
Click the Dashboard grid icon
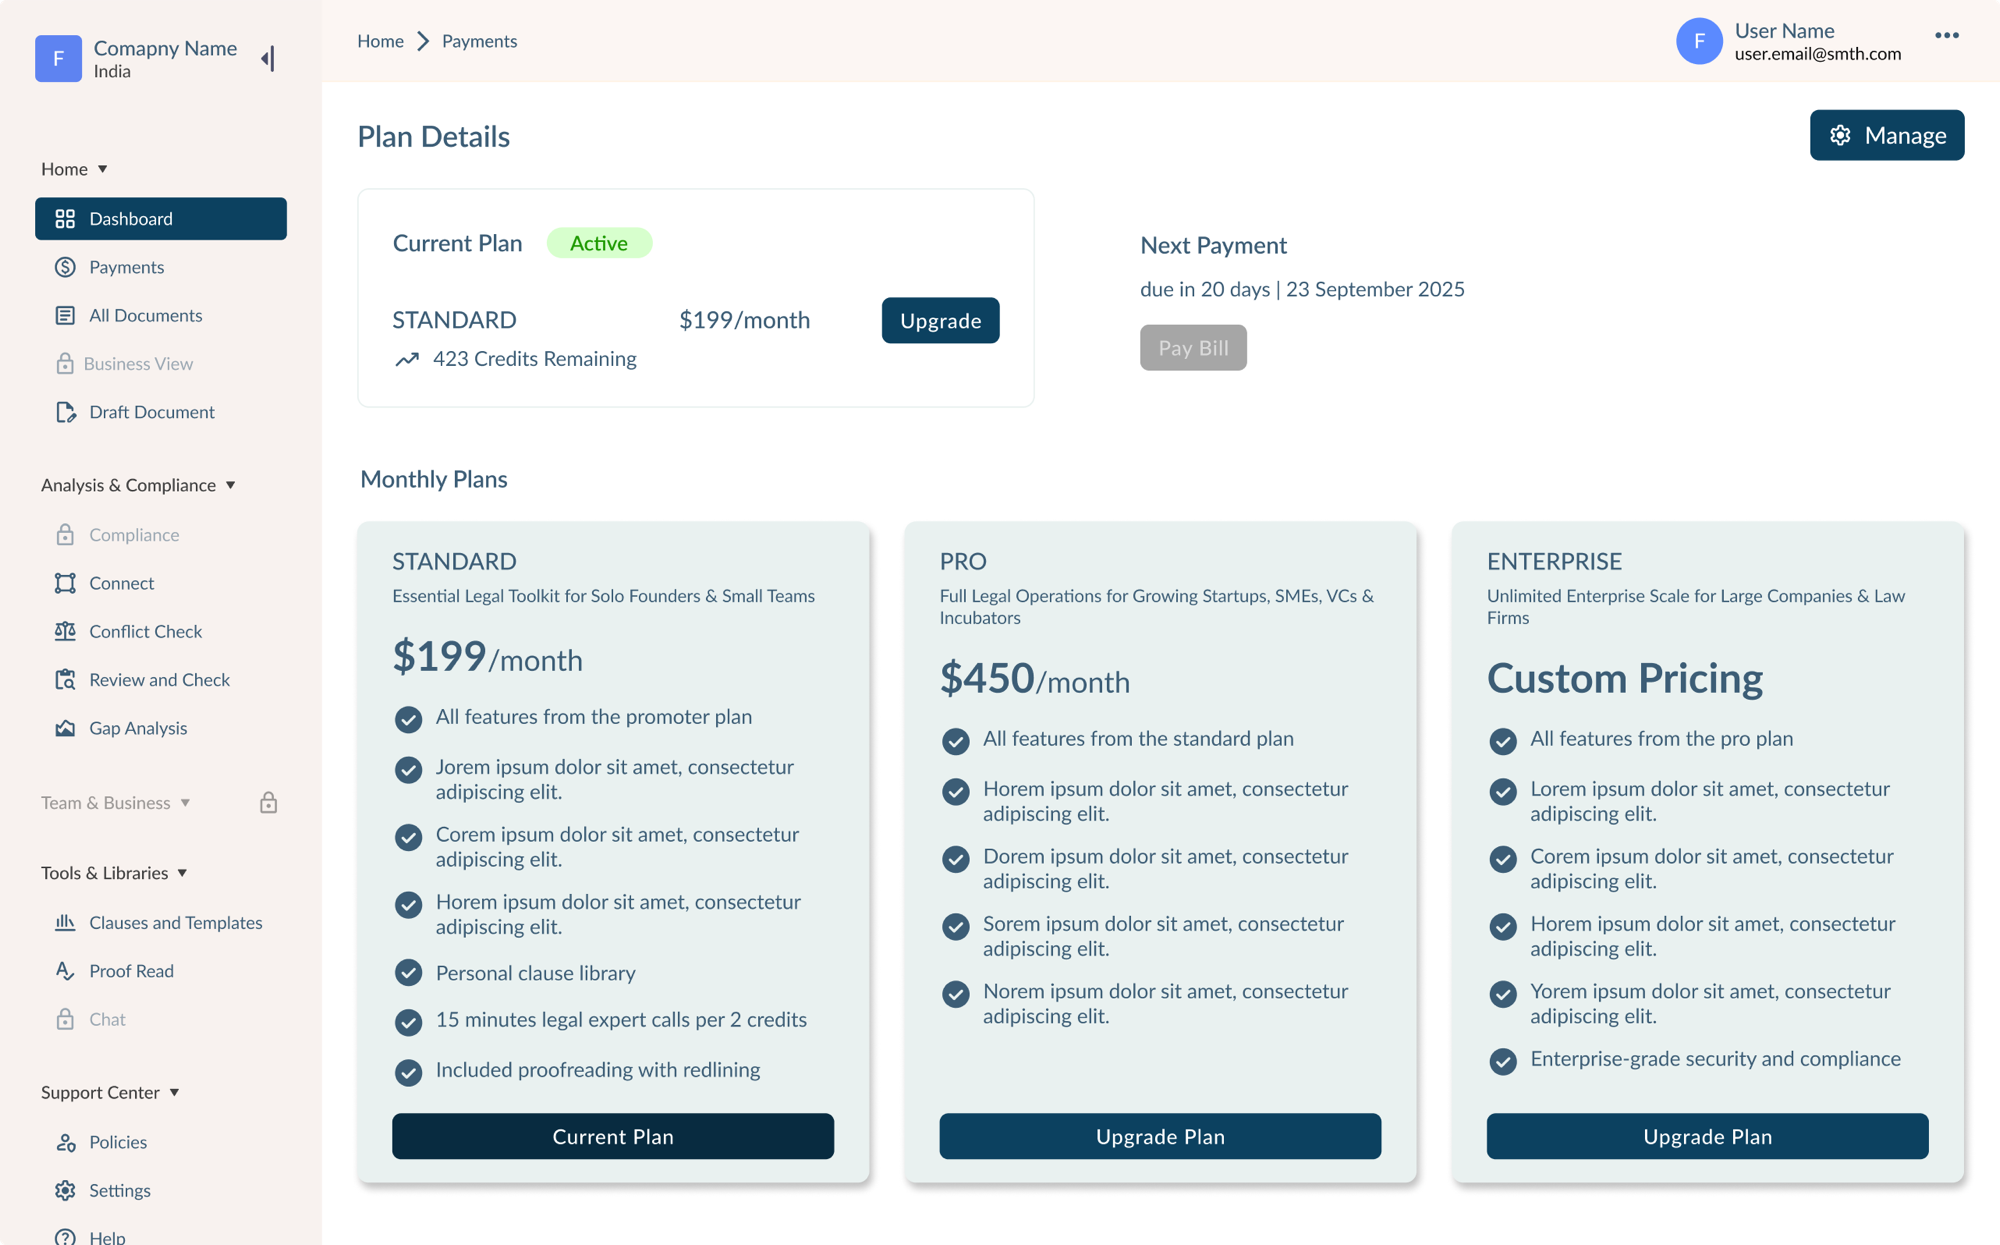click(x=65, y=219)
